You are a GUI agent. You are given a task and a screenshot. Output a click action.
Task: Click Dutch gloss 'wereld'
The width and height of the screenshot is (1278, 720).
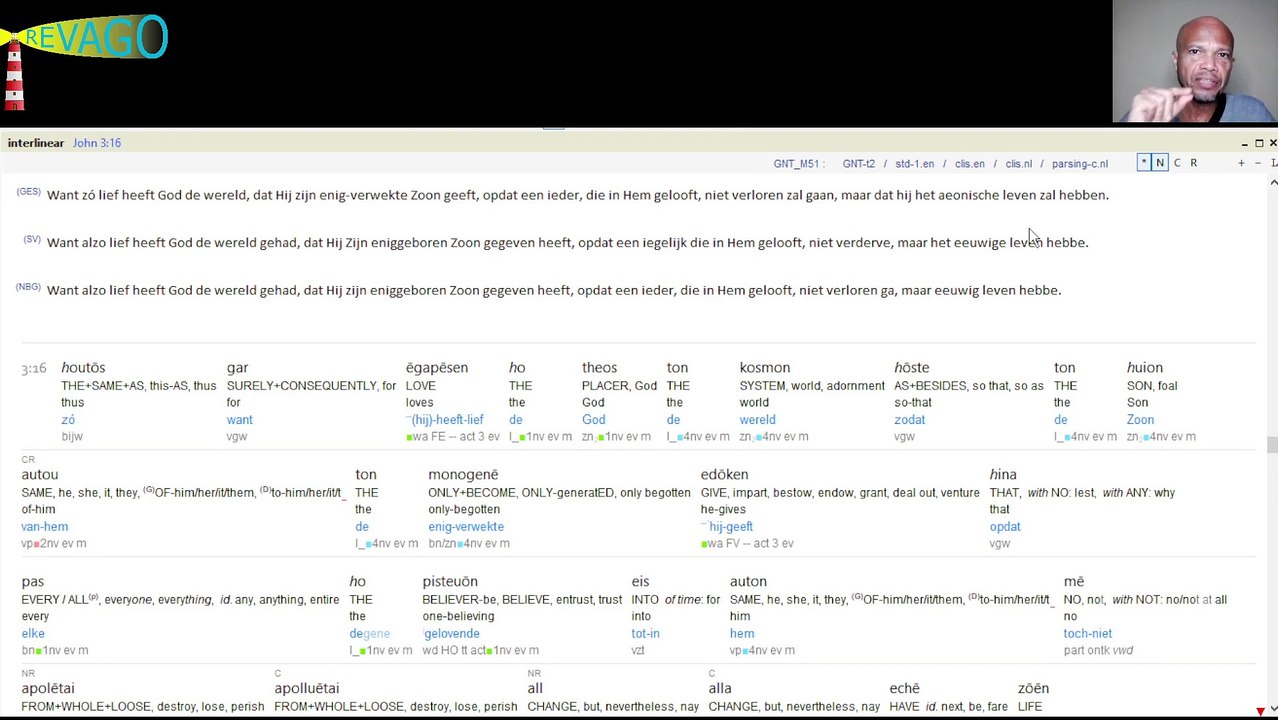click(x=757, y=420)
